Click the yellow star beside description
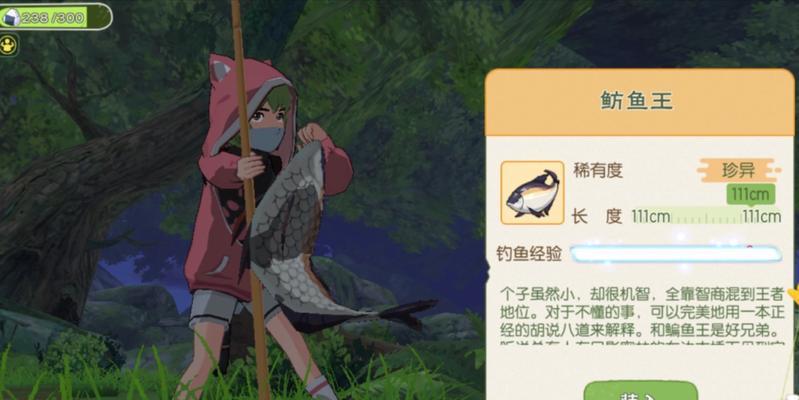This screenshot has width=799, height=400. click(x=794, y=296)
